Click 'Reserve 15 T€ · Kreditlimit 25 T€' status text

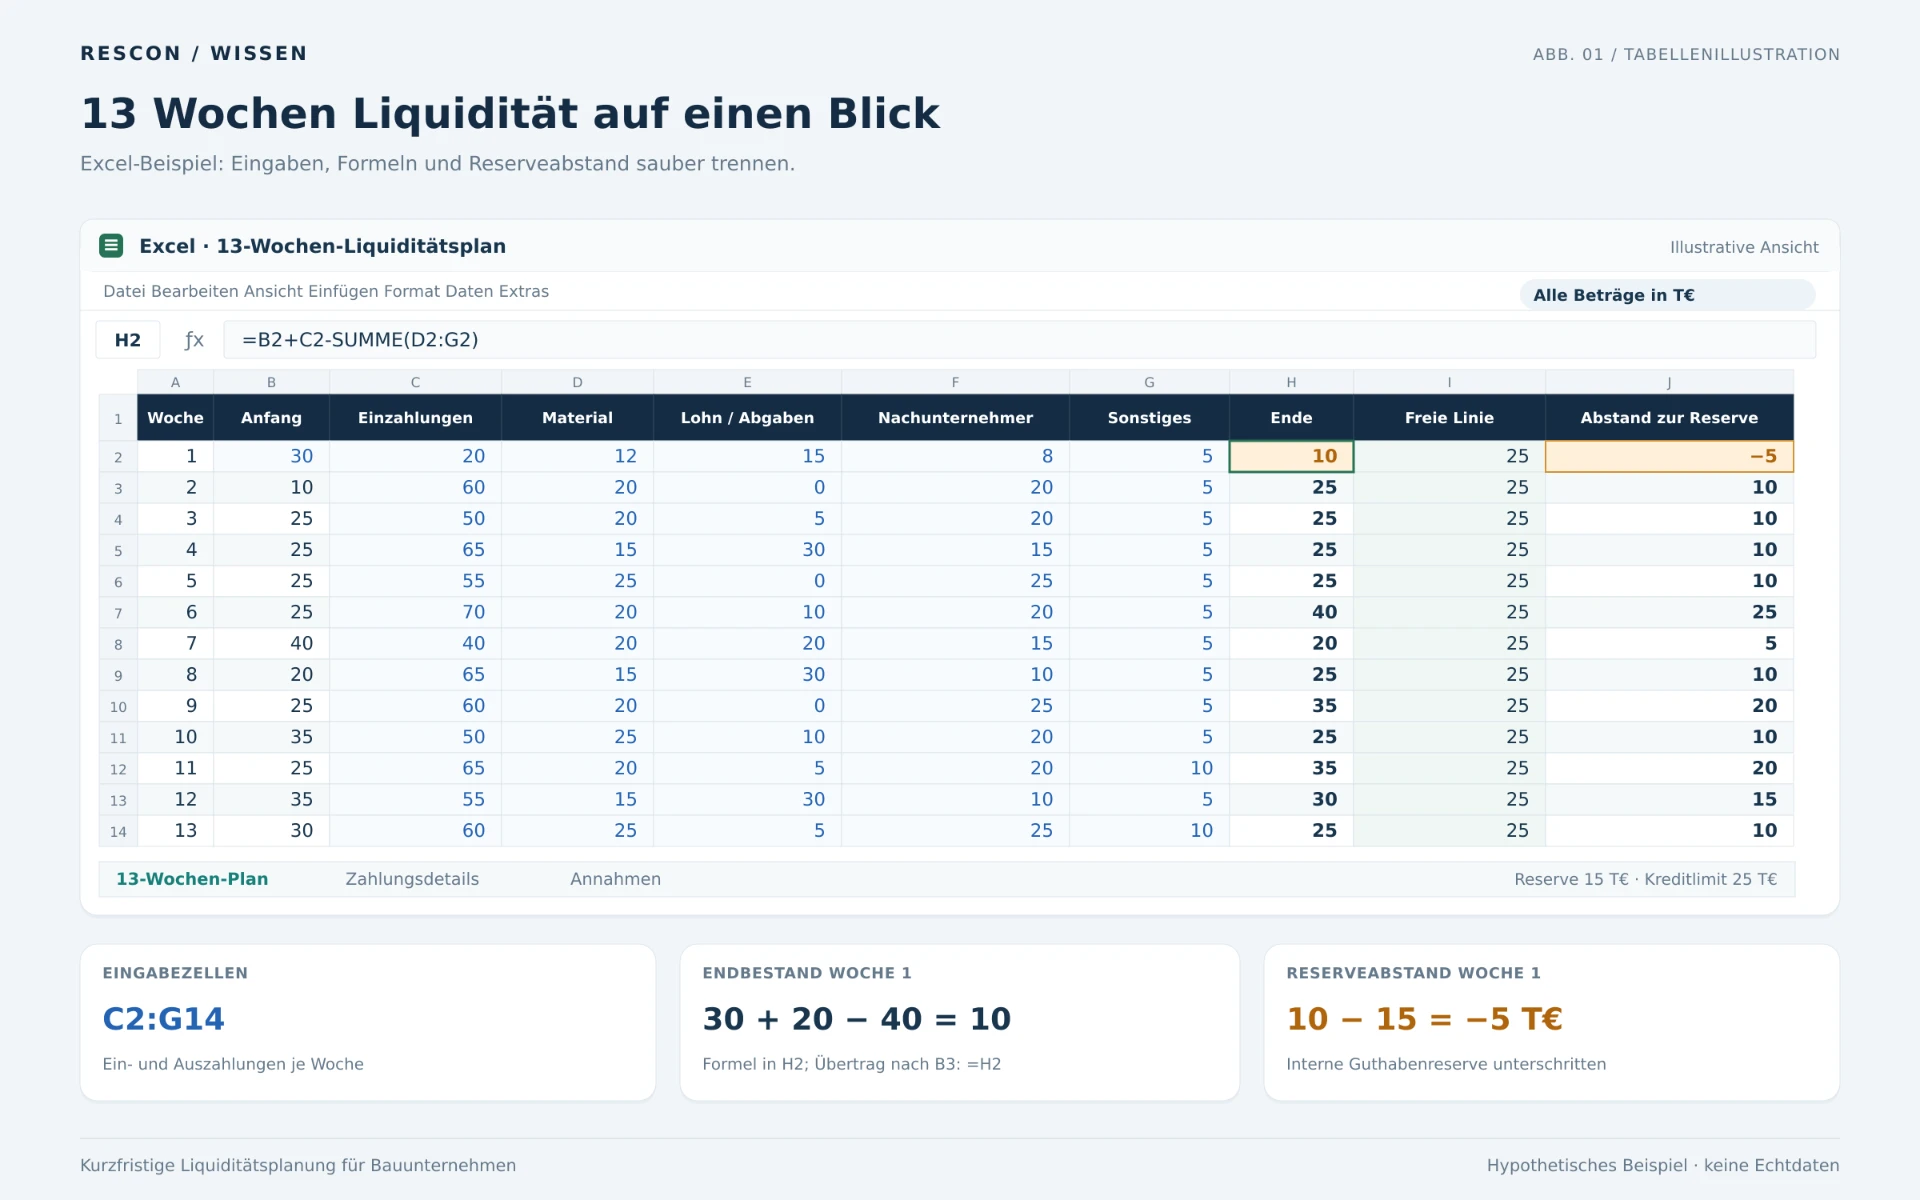coord(1645,879)
